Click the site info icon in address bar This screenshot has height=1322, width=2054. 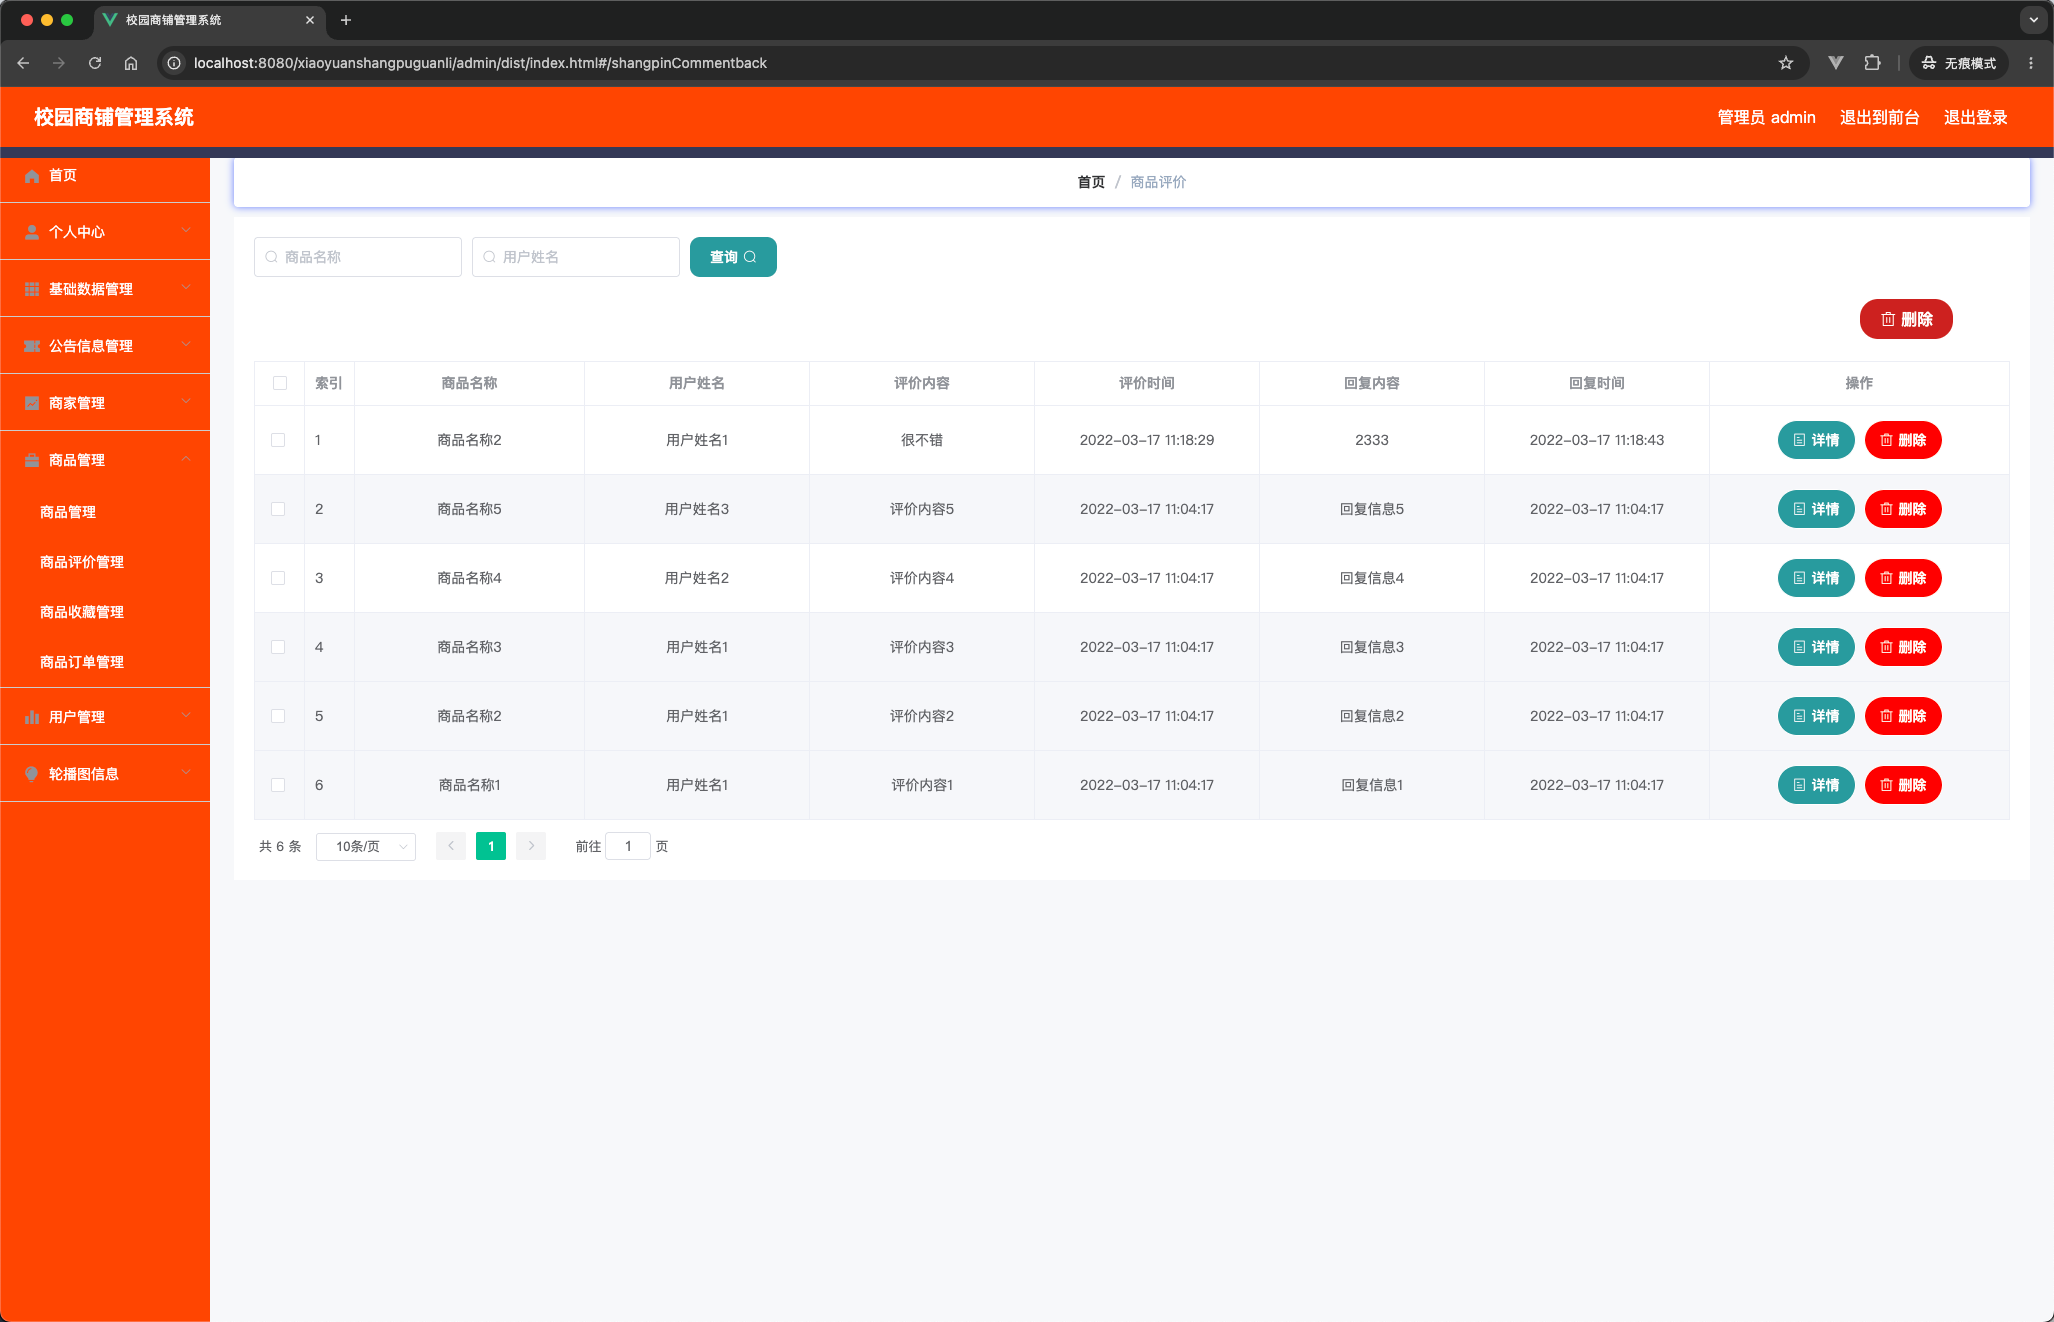174,63
